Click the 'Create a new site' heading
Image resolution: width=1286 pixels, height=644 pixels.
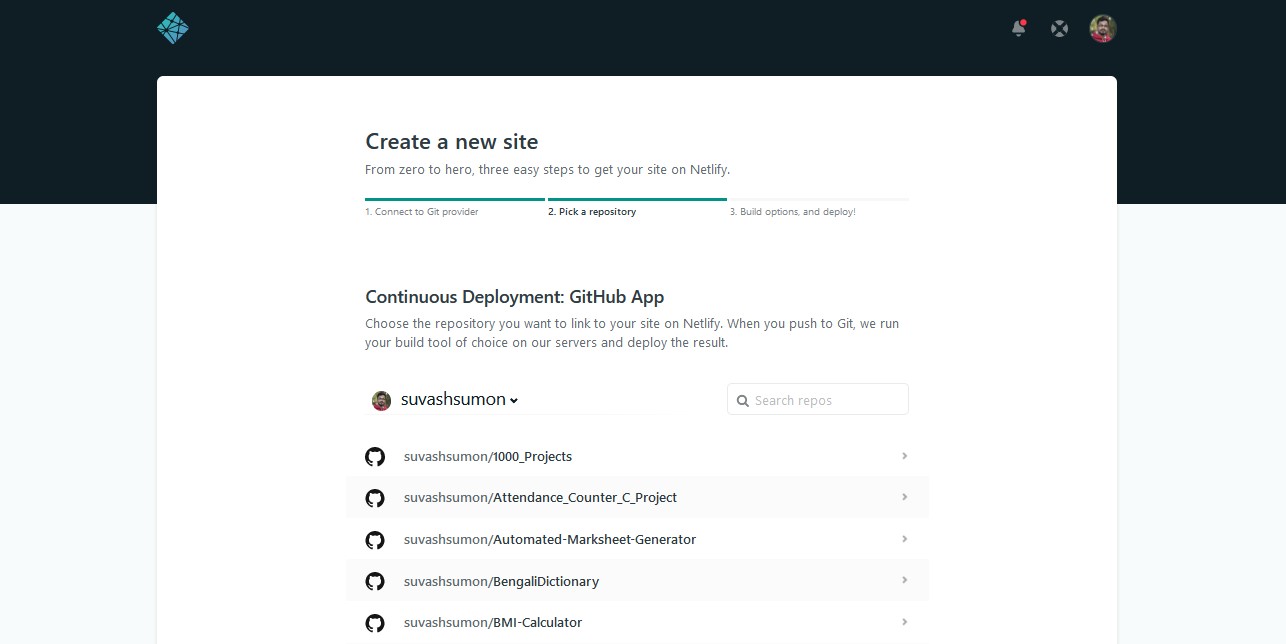[452, 142]
